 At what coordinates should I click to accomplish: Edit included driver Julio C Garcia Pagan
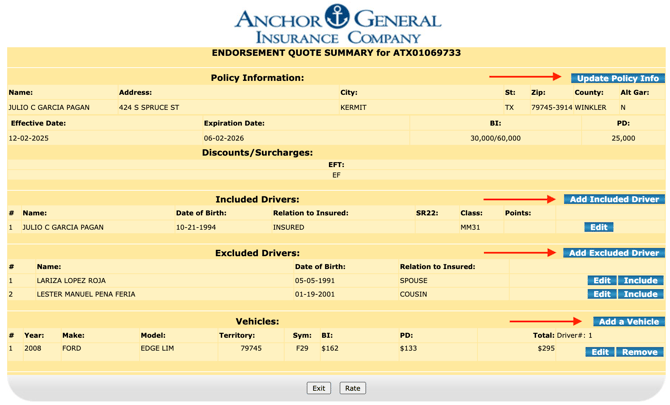(599, 227)
